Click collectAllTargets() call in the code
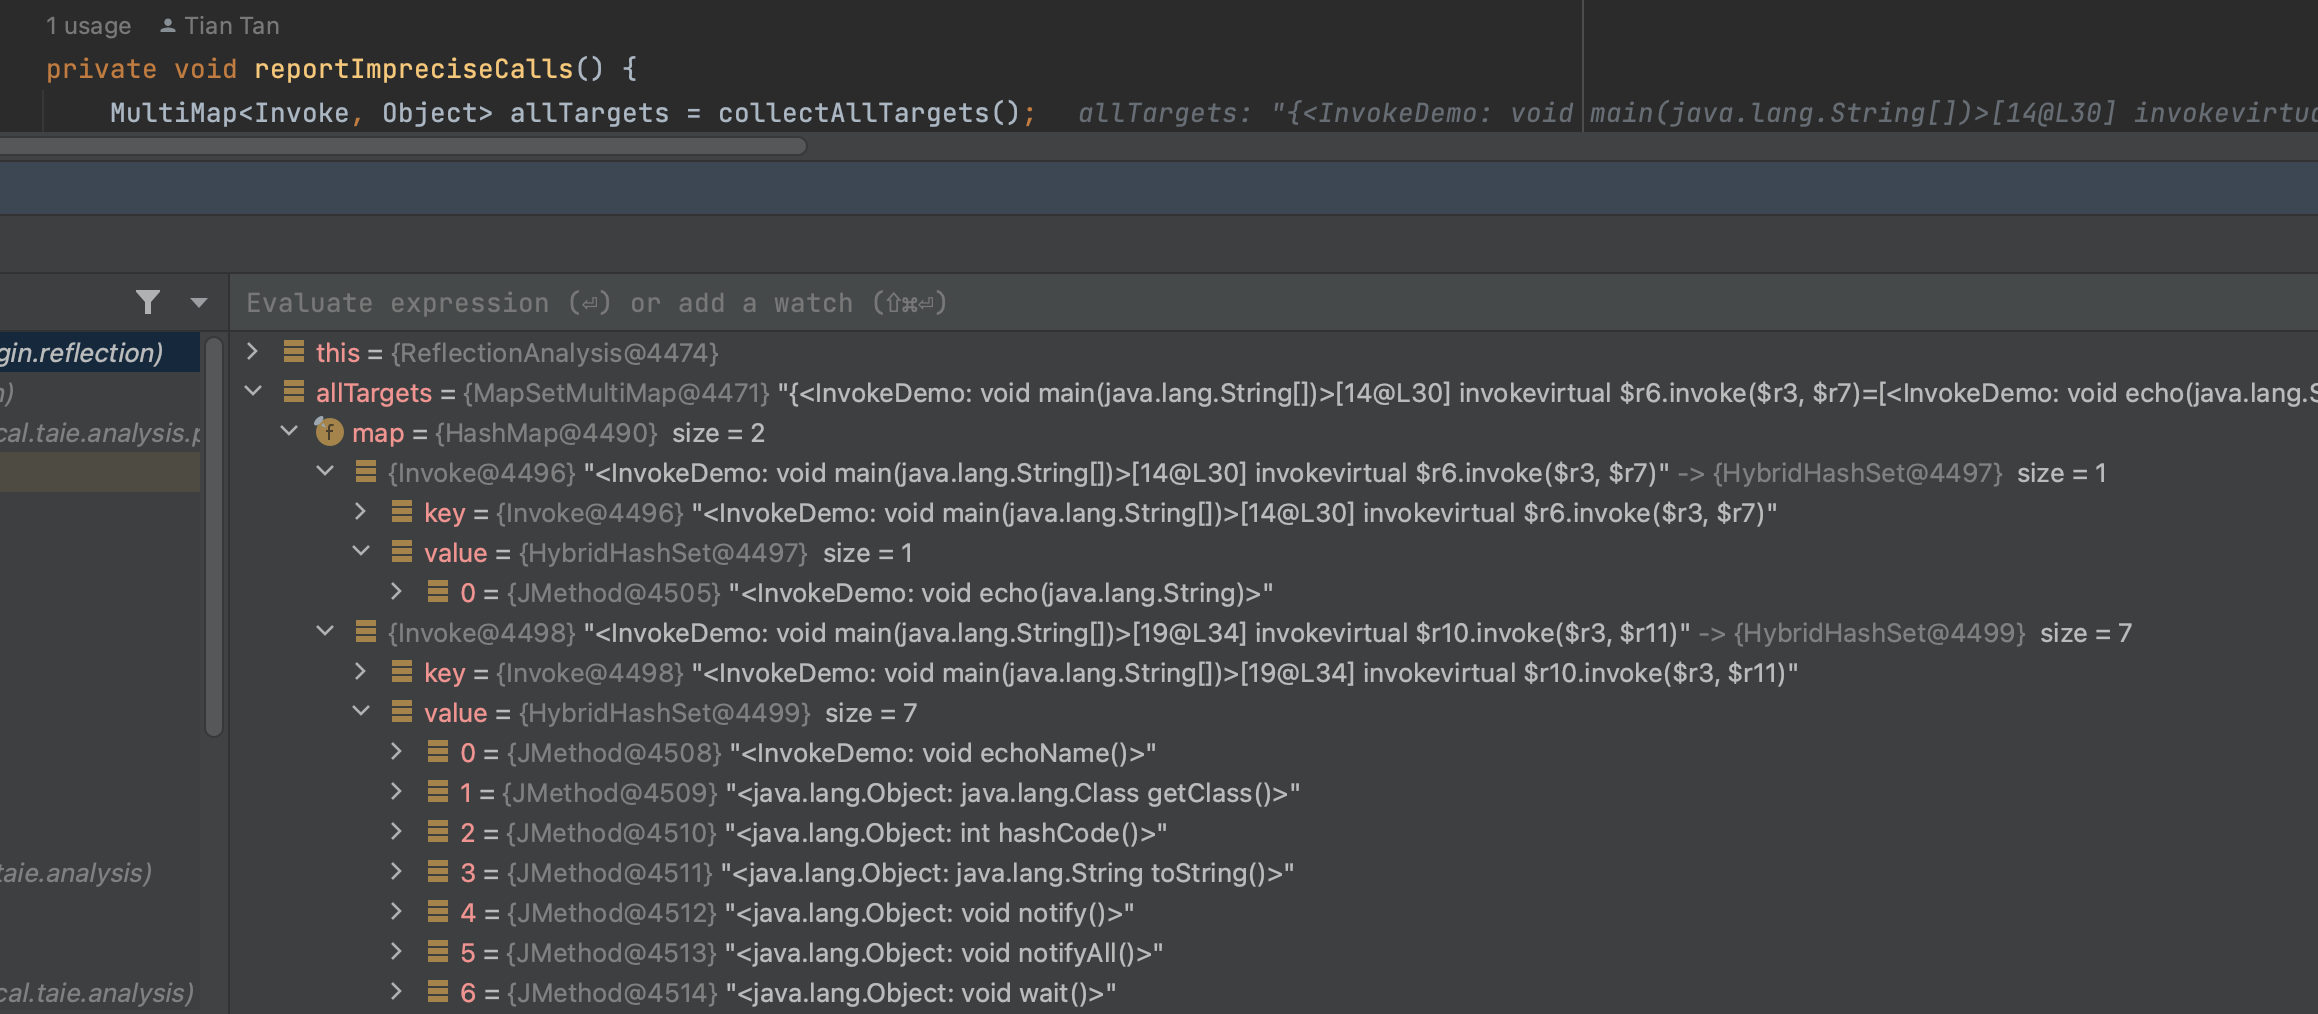Viewport: 2318px width, 1014px height. coord(868,113)
